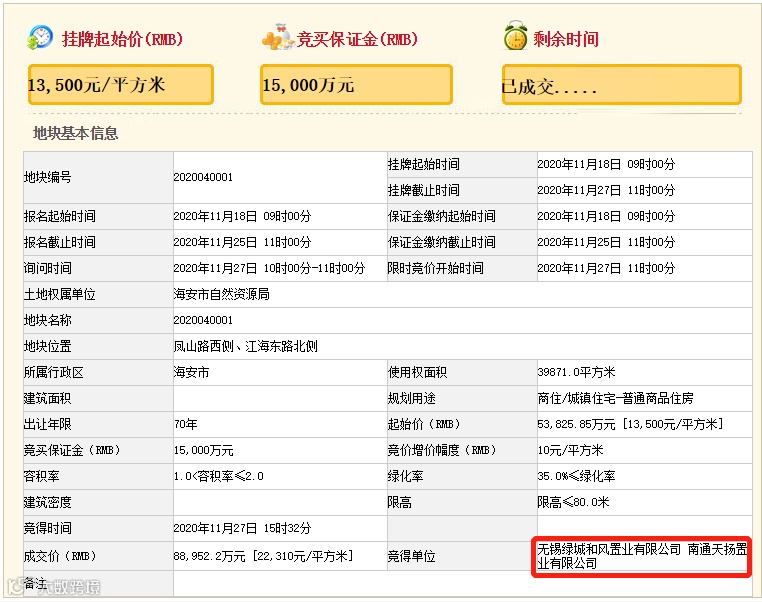Click the 容积率 label
The width and height of the screenshot is (762, 602).
pyautogui.click(x=41, y=477)
